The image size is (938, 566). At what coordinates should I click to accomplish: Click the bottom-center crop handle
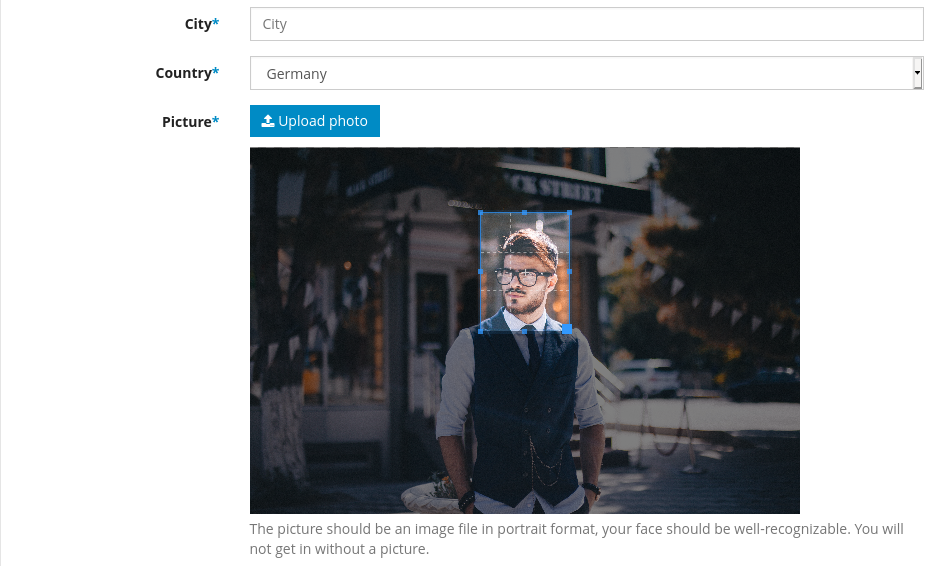pos(525,330)
